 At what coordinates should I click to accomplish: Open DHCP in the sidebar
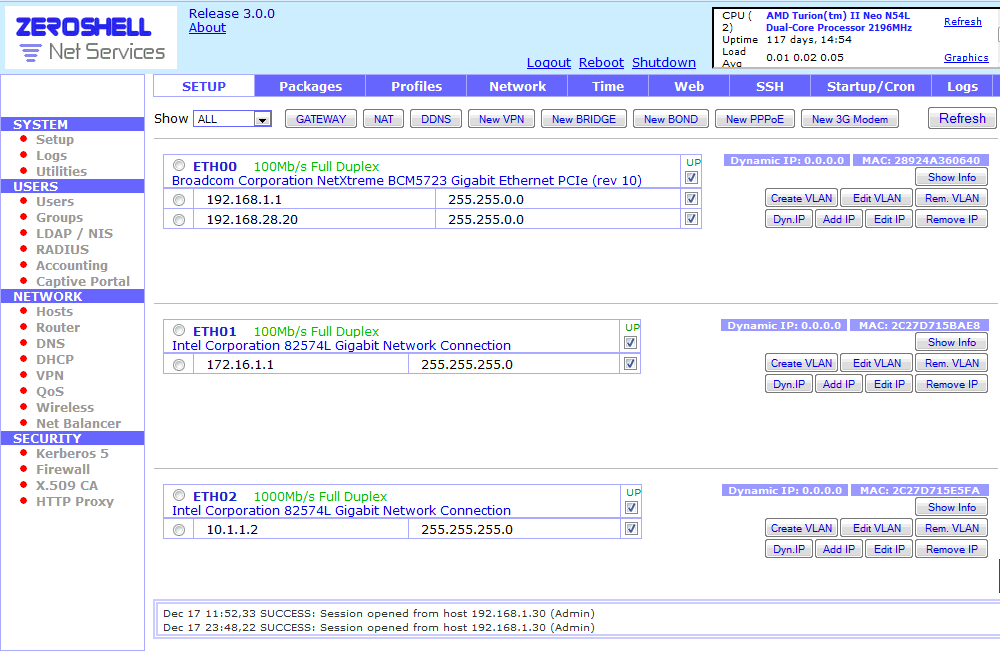point(55,359)
